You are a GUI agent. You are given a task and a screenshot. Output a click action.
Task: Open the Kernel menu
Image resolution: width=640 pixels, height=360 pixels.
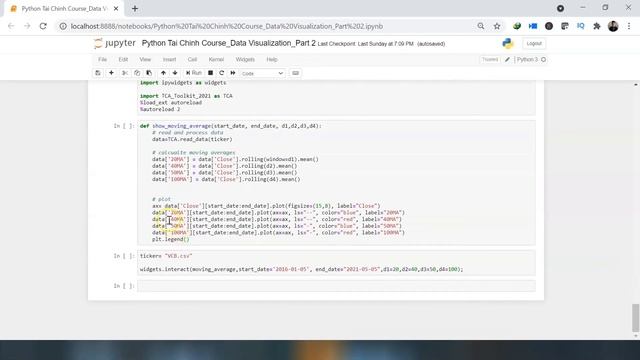point(216,60)
